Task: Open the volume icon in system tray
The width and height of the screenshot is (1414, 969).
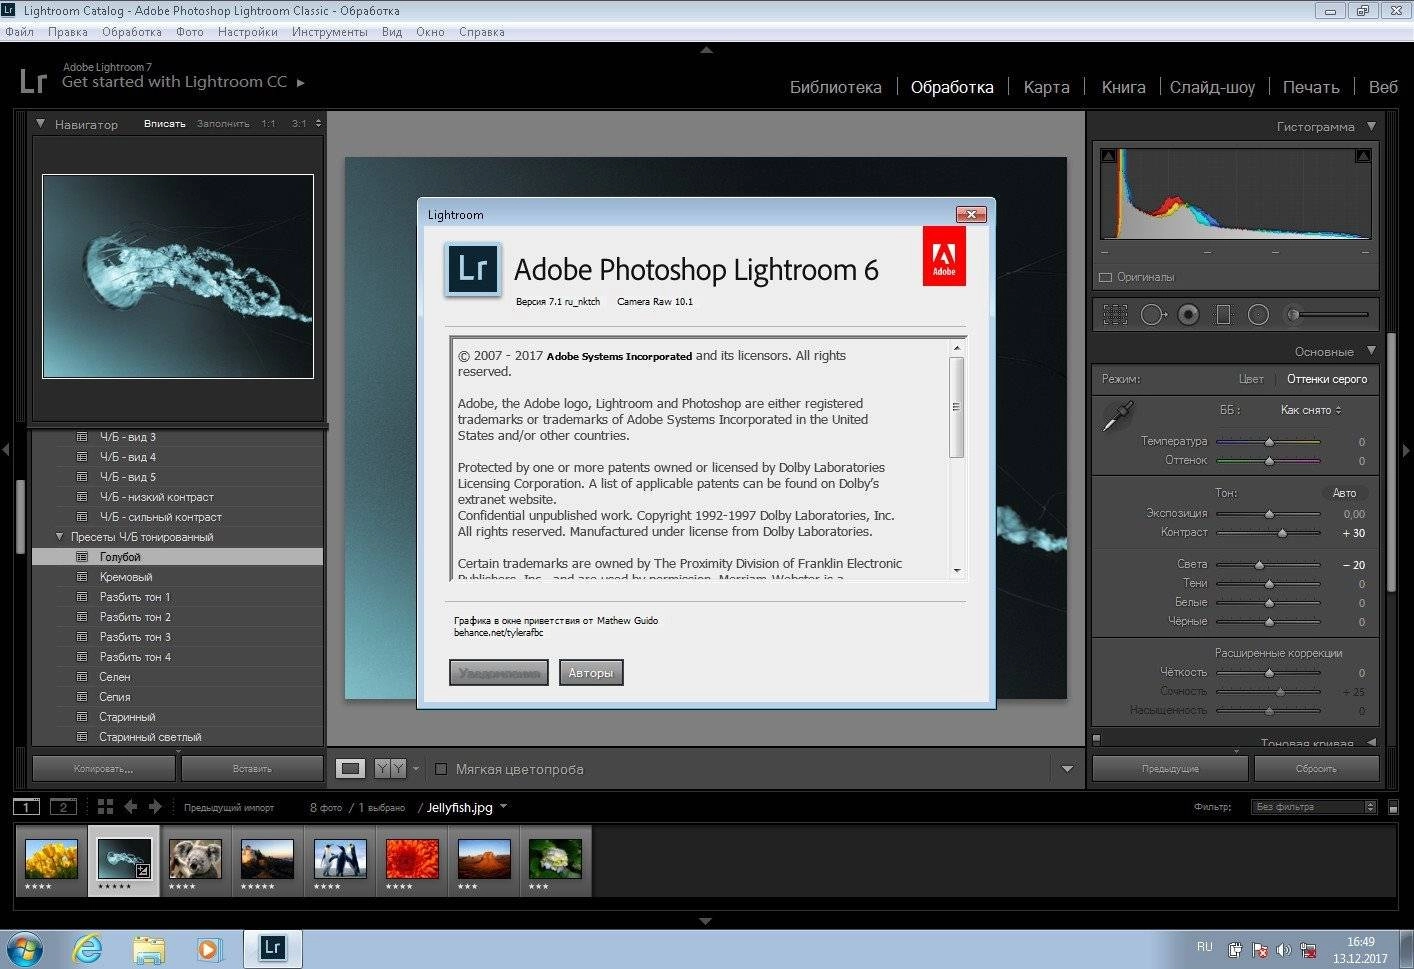Action: coord(1283,950)
